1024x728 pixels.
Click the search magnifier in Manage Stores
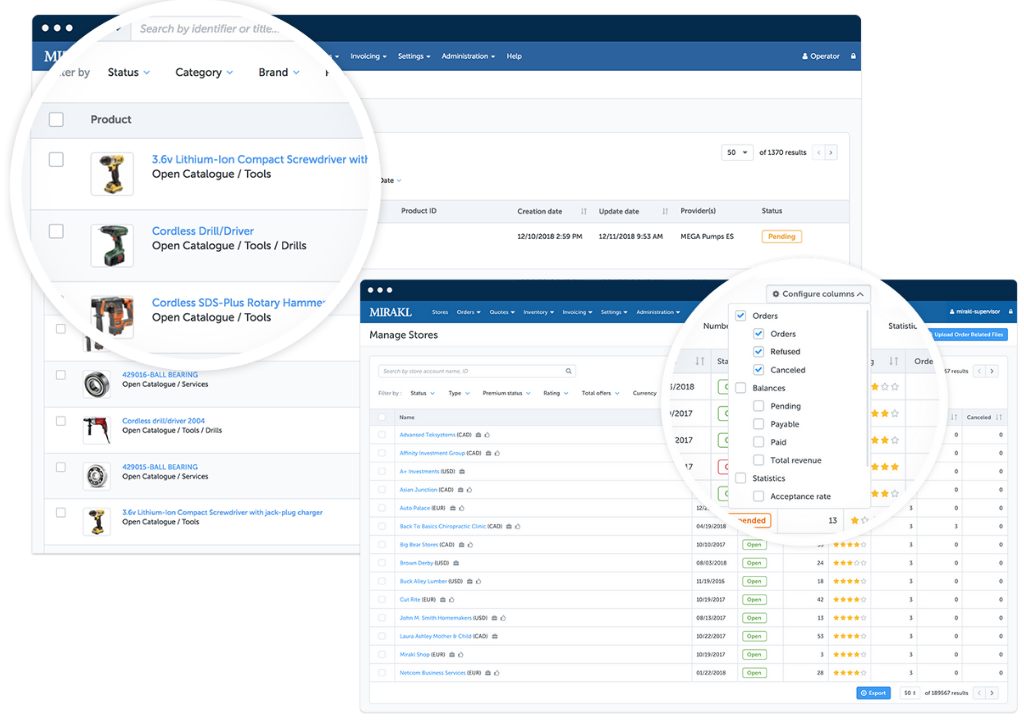[x=568, y=371]
